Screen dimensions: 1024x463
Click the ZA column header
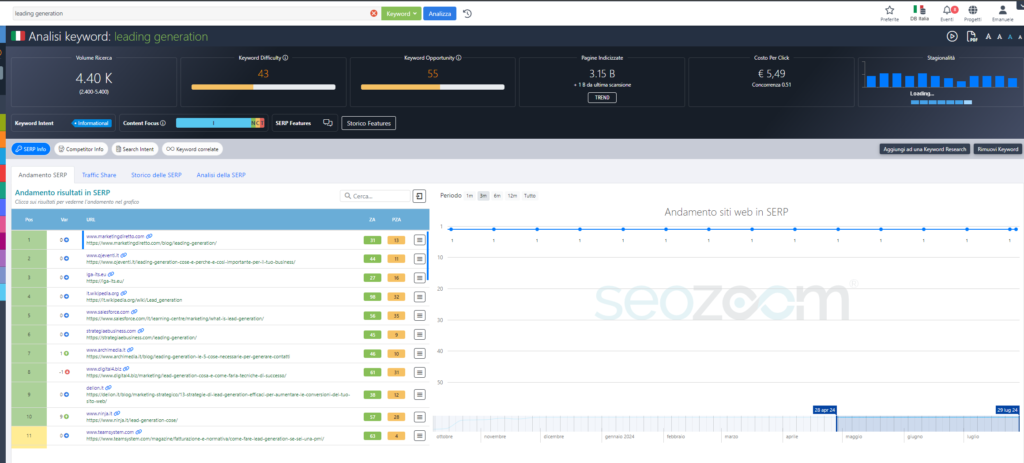click(372, 219)
